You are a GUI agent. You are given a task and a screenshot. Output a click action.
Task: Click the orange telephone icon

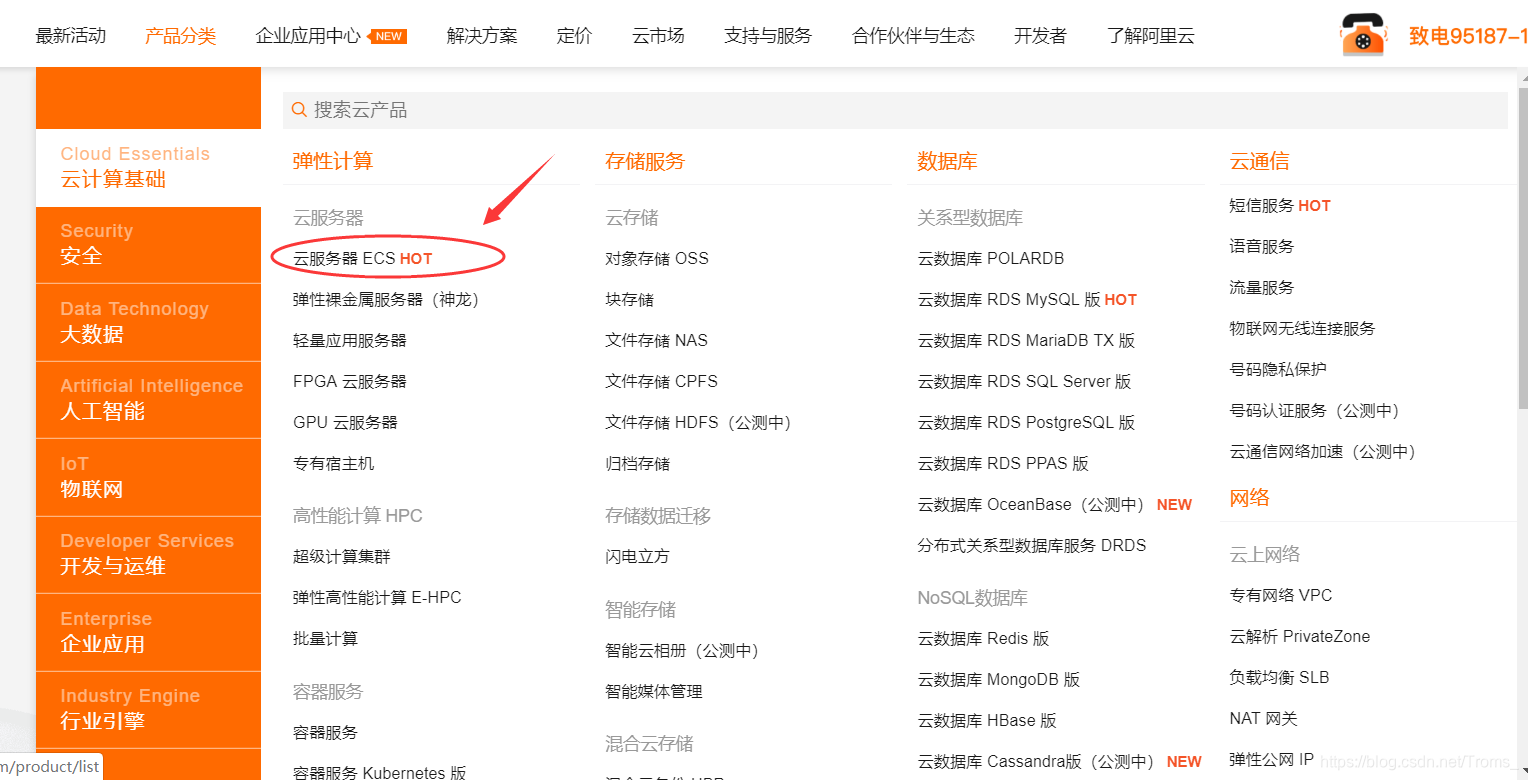coord(1362,35)
